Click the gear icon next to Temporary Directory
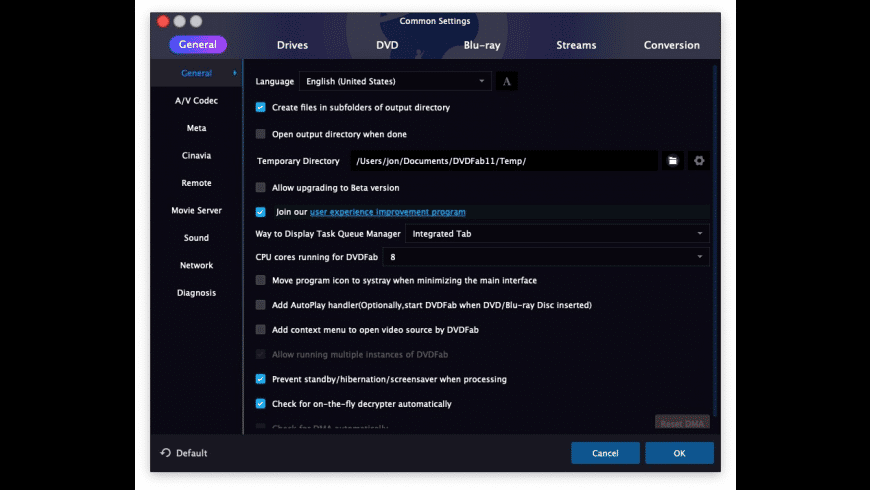The image size is (870, 490). [x=699, y=160]
